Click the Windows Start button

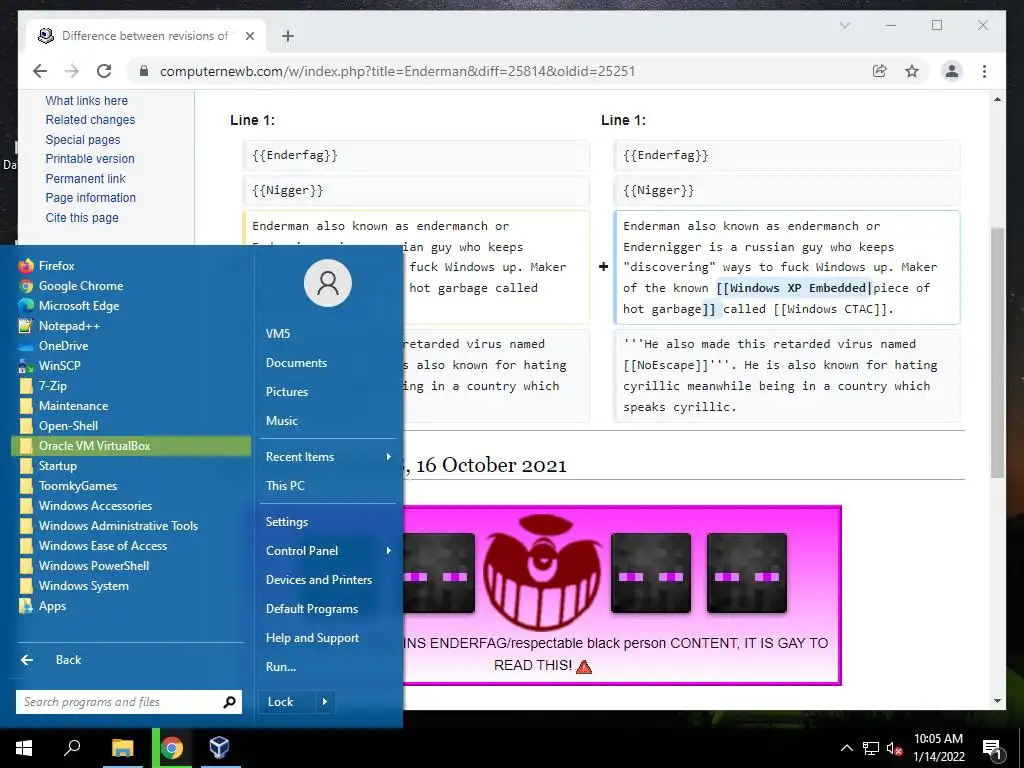[x=24, y=748]
